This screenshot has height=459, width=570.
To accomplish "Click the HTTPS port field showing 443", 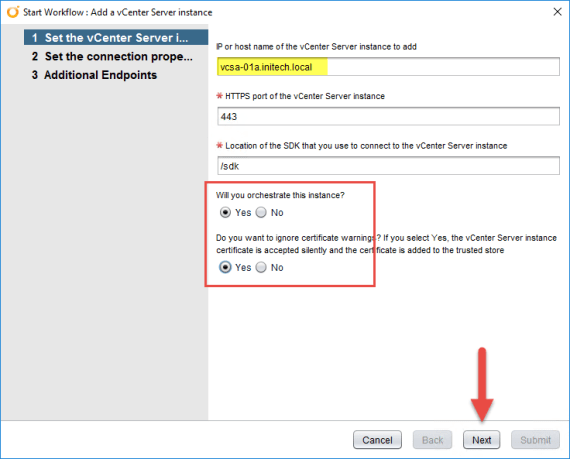I will point(388,116).
